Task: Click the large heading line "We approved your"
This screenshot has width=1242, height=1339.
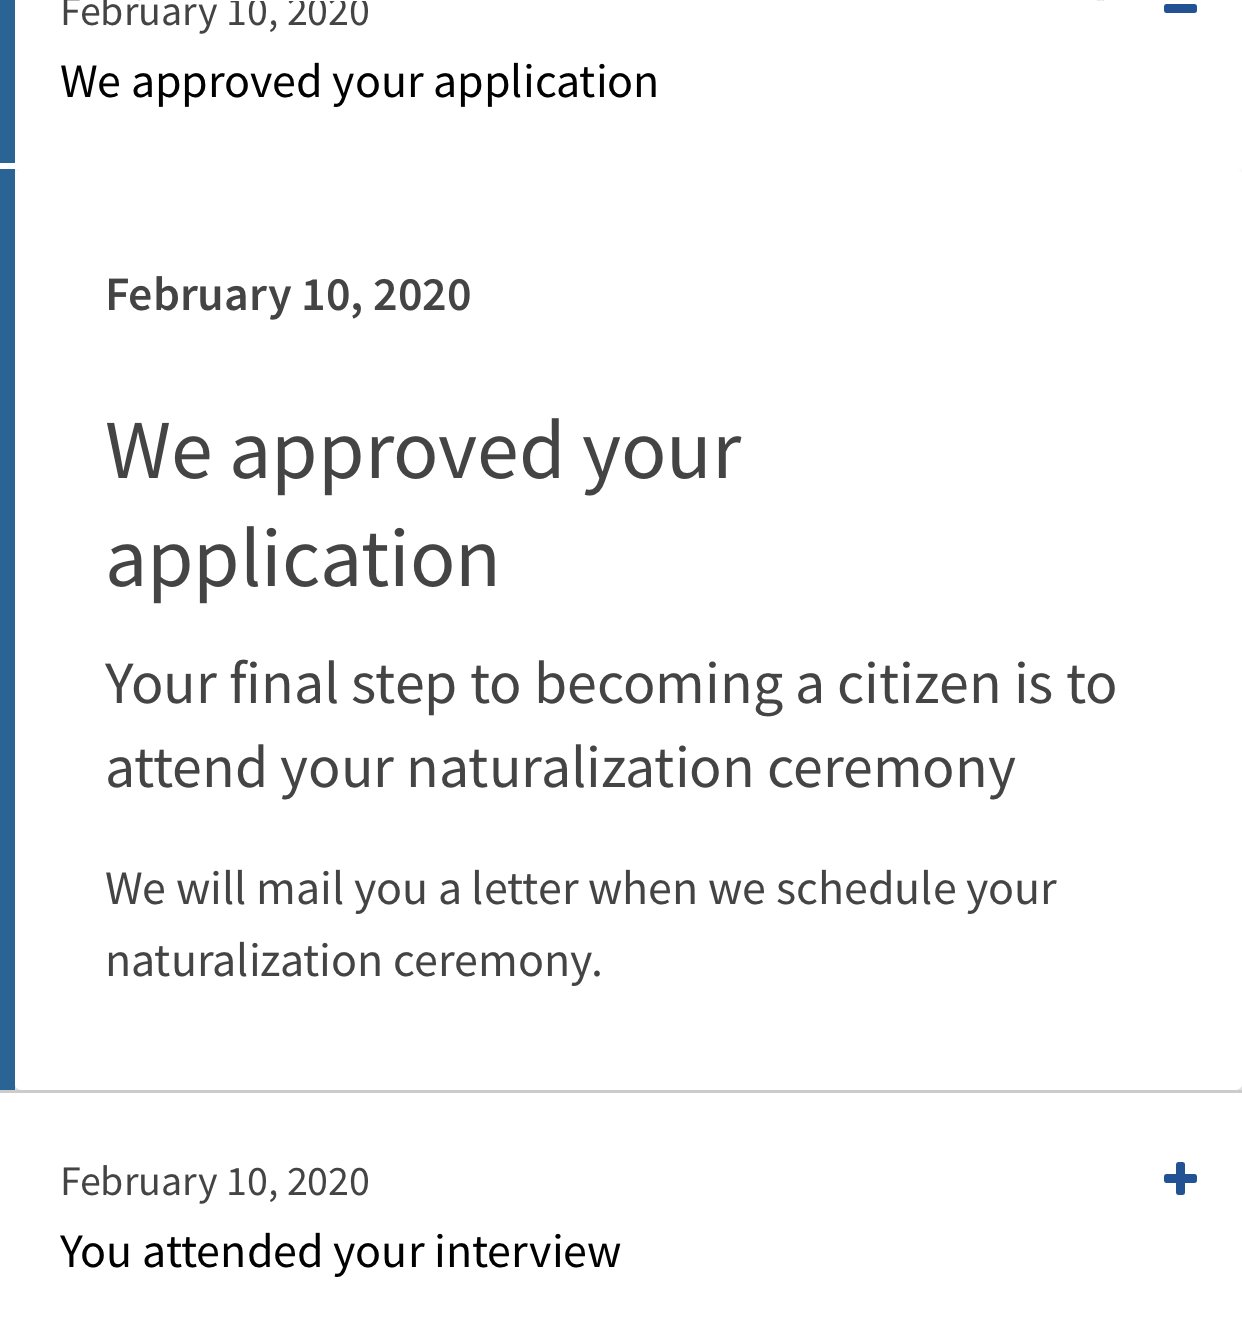Action: click(x=423, y=453)
